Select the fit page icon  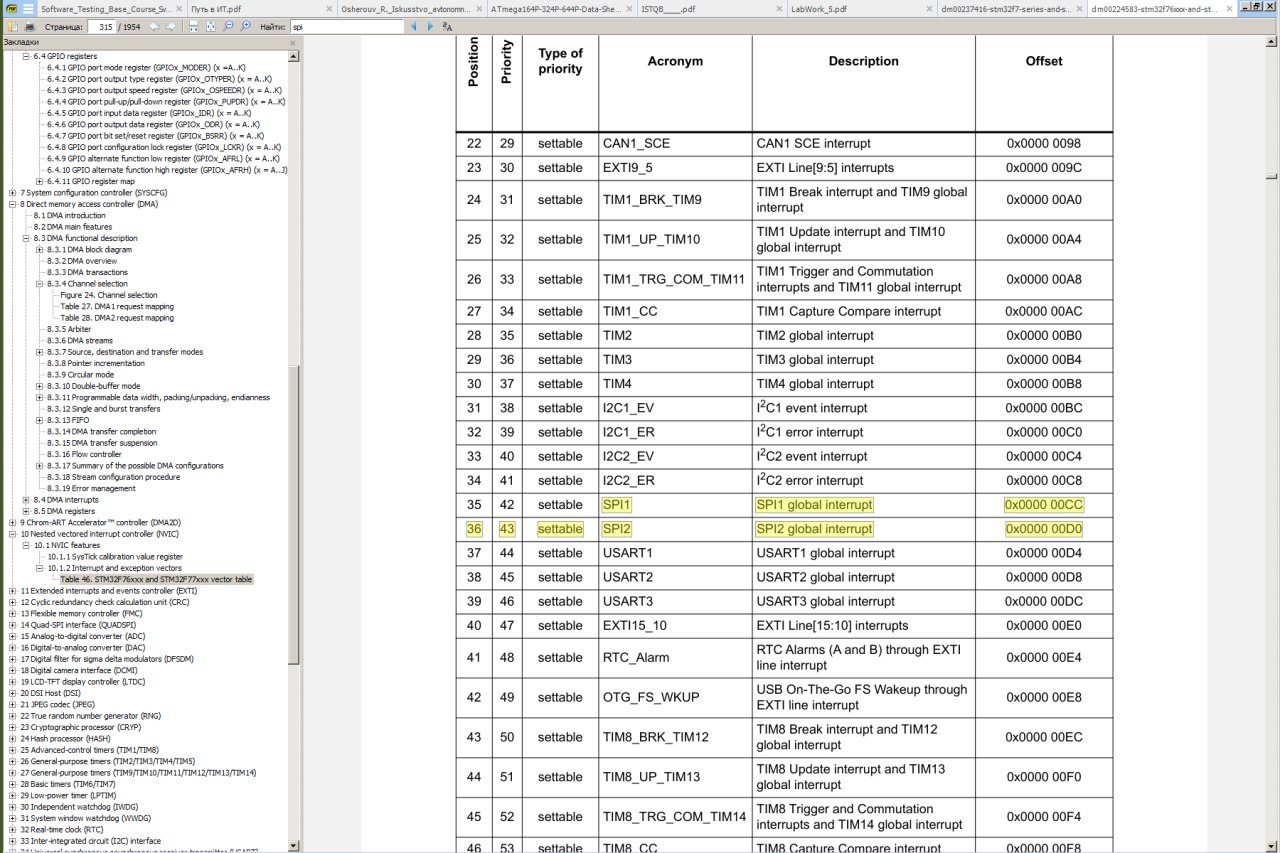pos(211,26)
